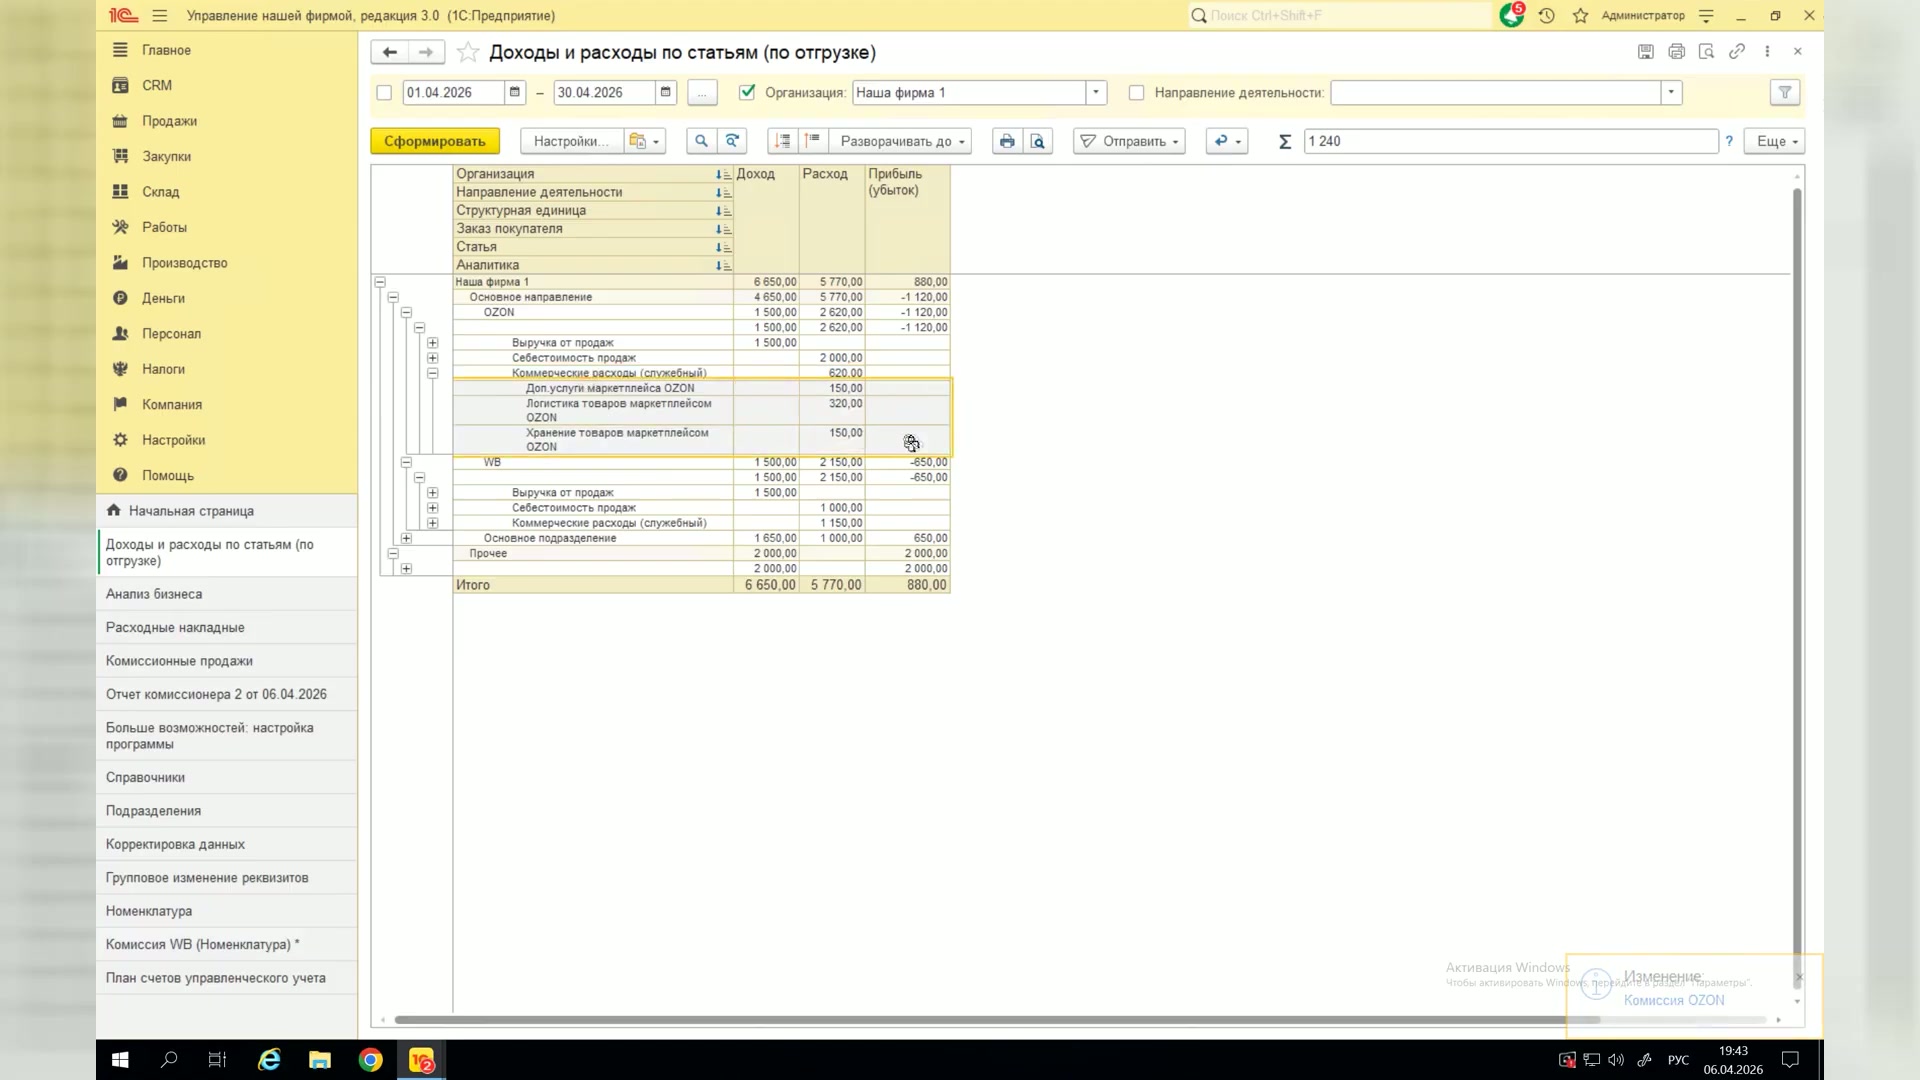Click horizontal scrollbar of report
Viewport: 1920px width, 1080px height.
(997, 1020)
